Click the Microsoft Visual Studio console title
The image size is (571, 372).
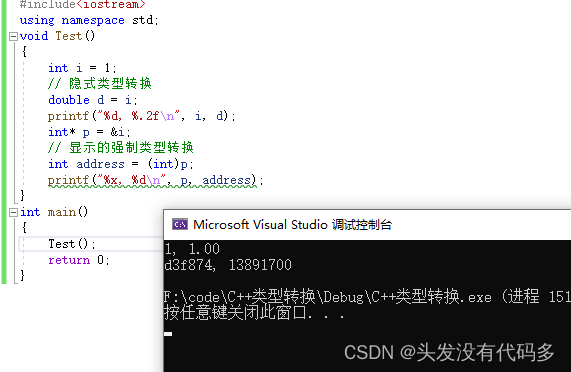pyautogui.click(x=292, y=225)
